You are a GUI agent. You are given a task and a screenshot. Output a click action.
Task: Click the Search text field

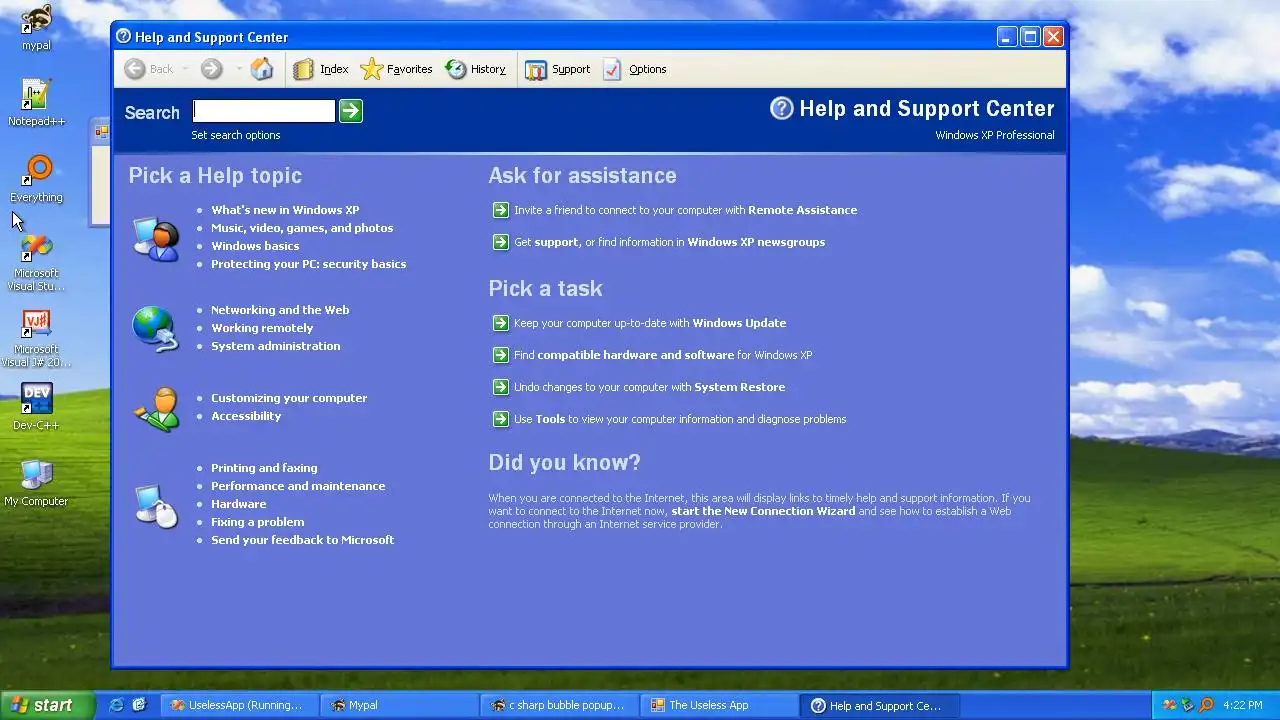point(264,111)
